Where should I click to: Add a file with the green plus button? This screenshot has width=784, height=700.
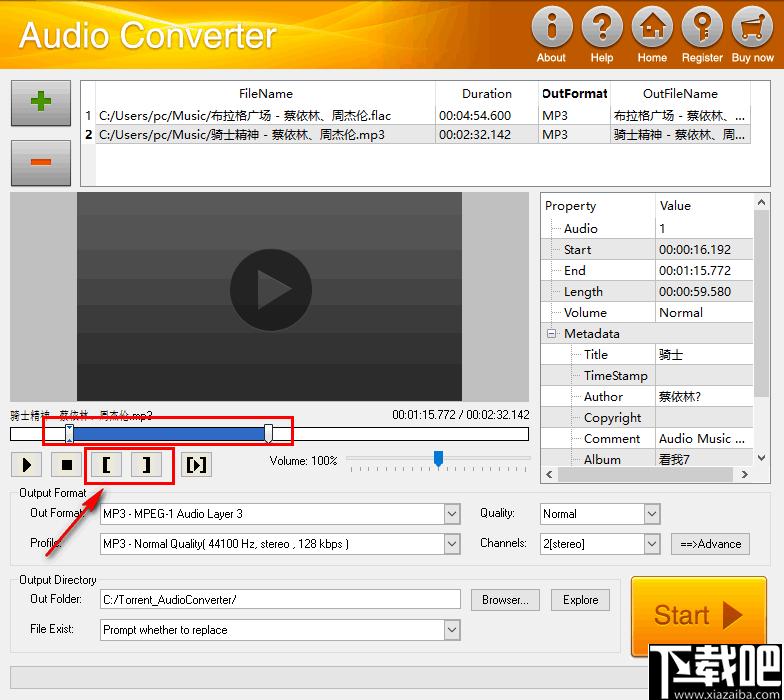point(41,102)
